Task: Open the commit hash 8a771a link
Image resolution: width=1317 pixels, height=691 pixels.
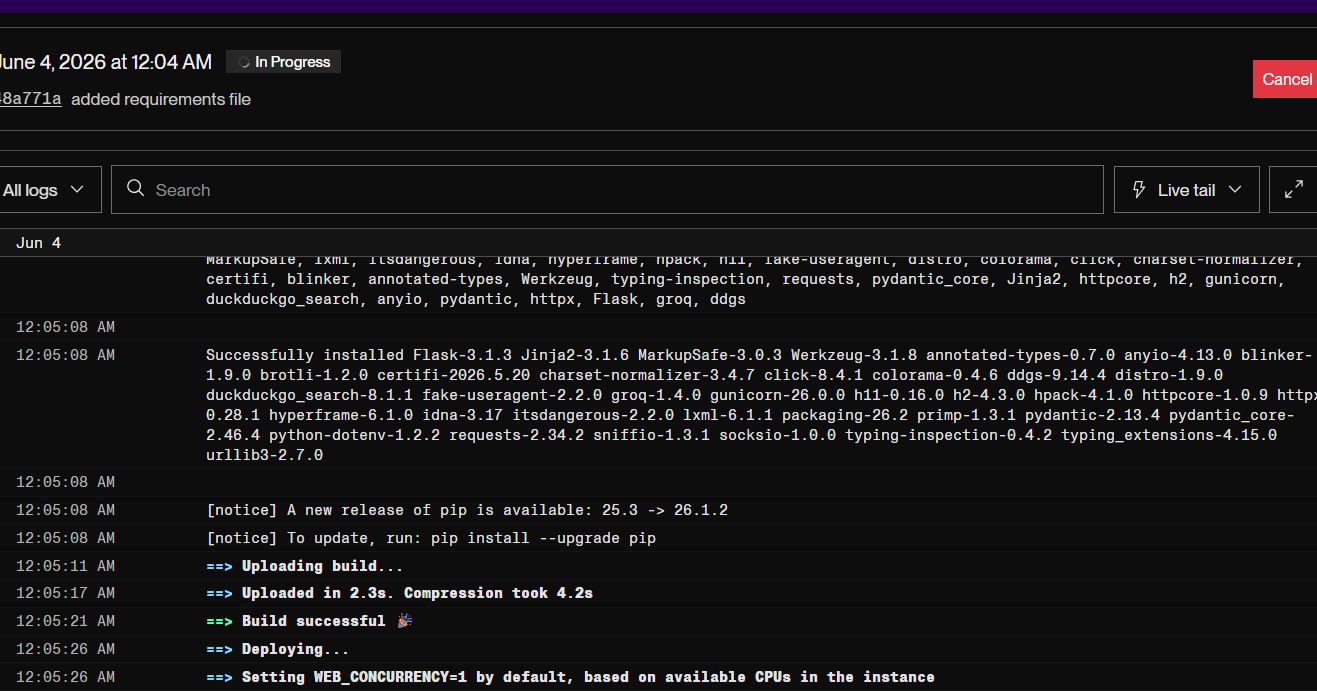Action: pos(30,99)
